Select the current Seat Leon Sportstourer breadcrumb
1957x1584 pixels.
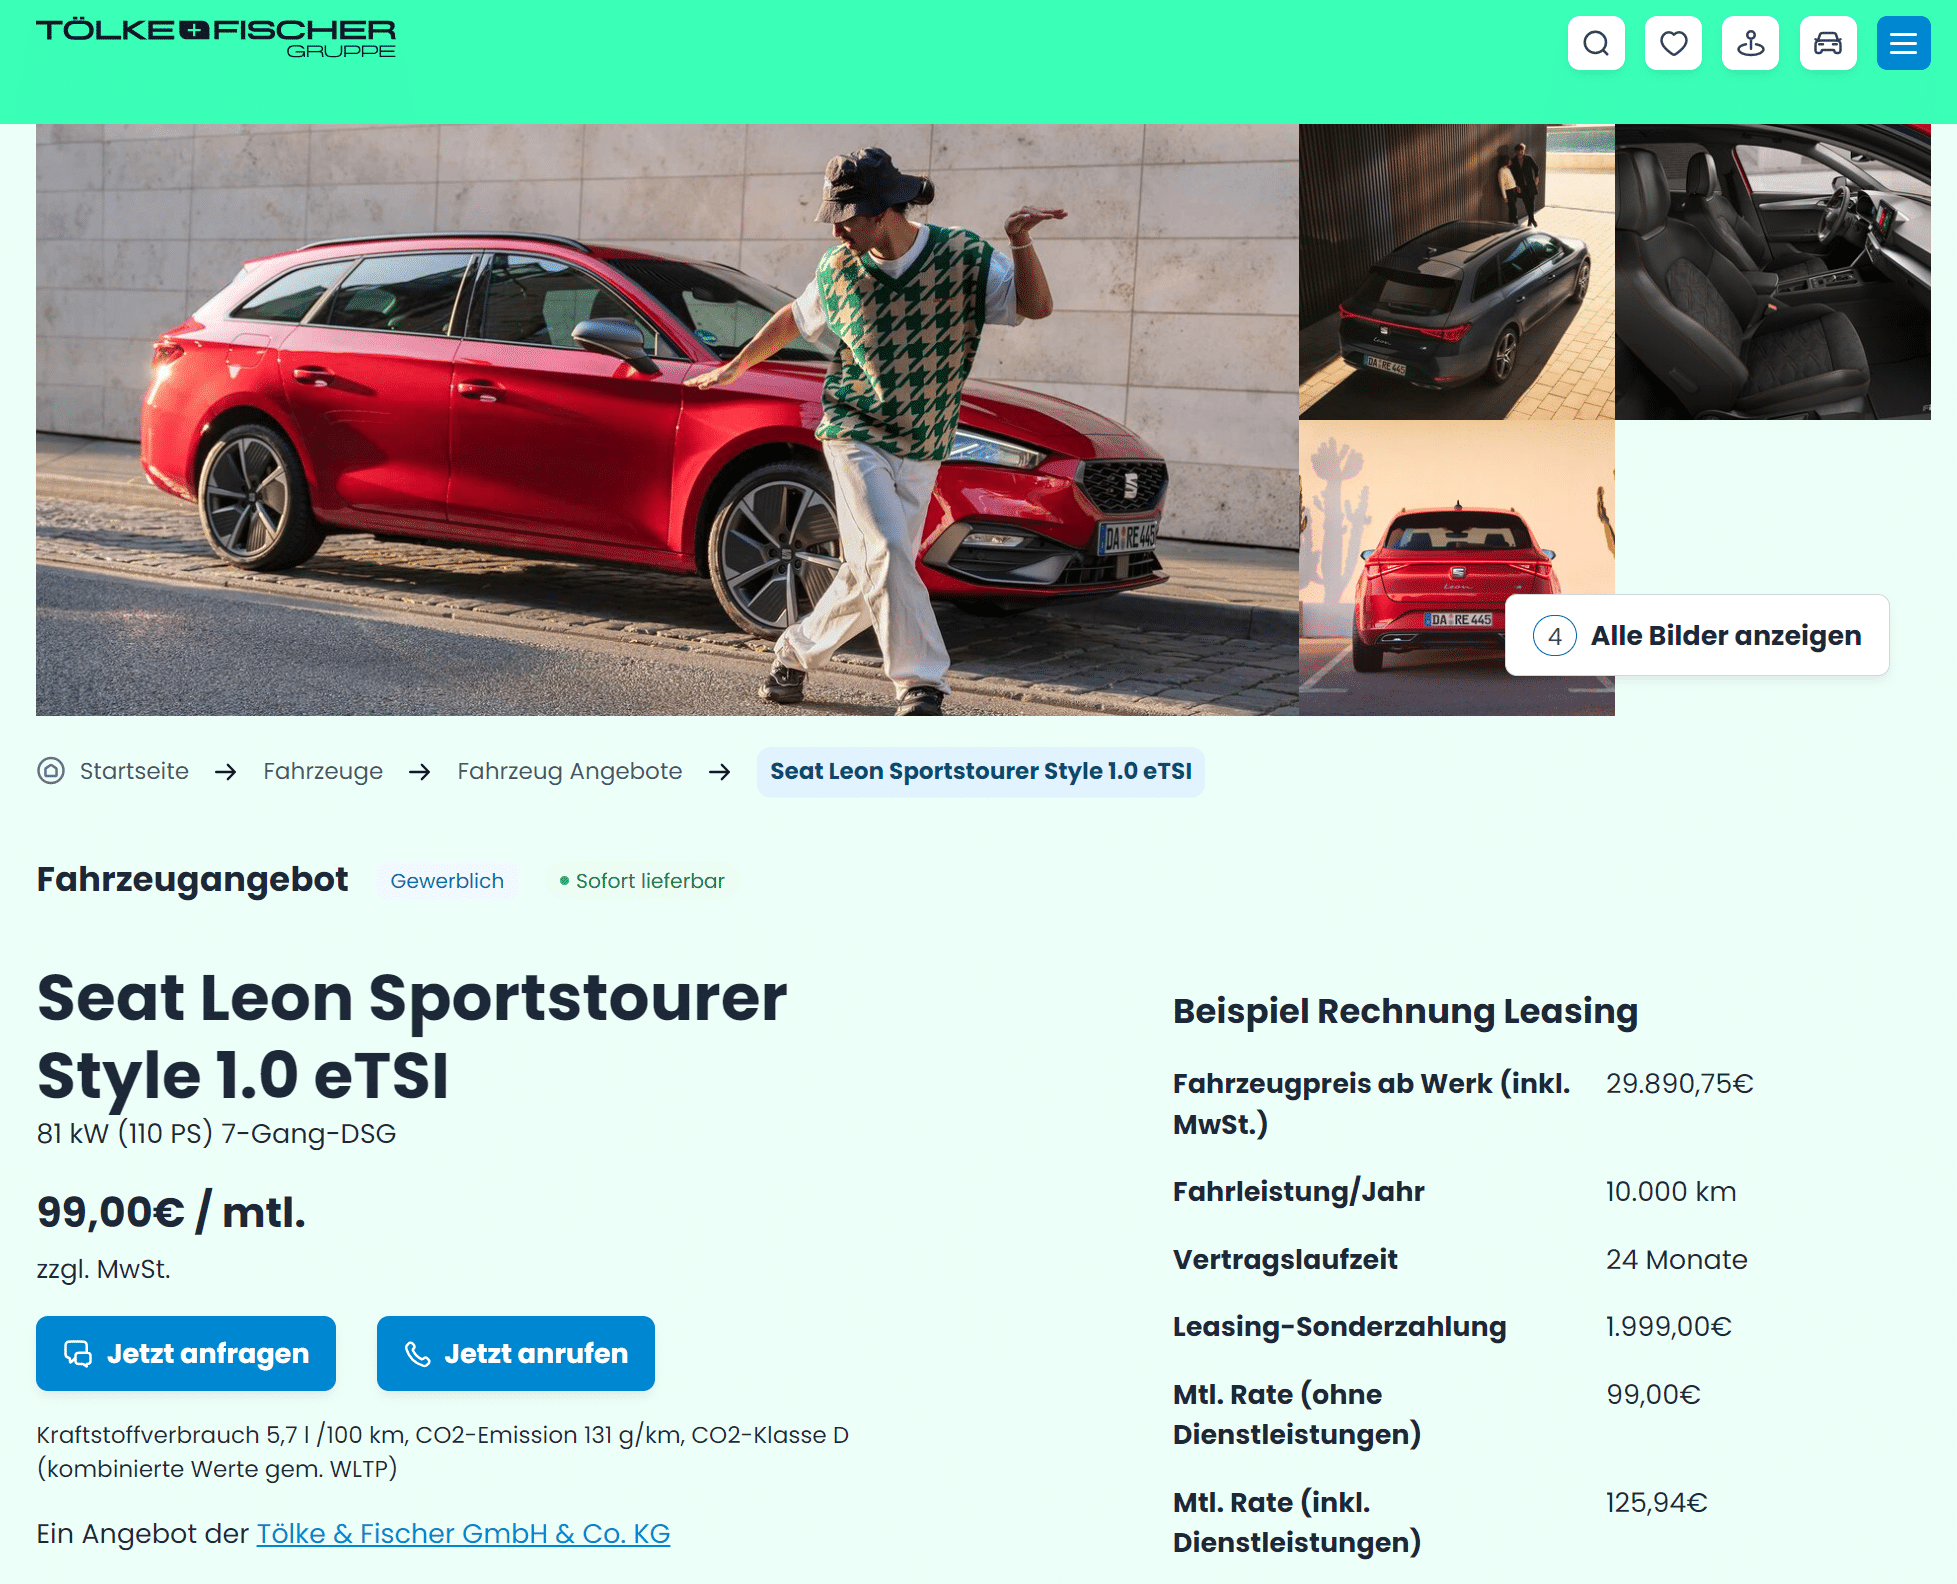point(981,771)
